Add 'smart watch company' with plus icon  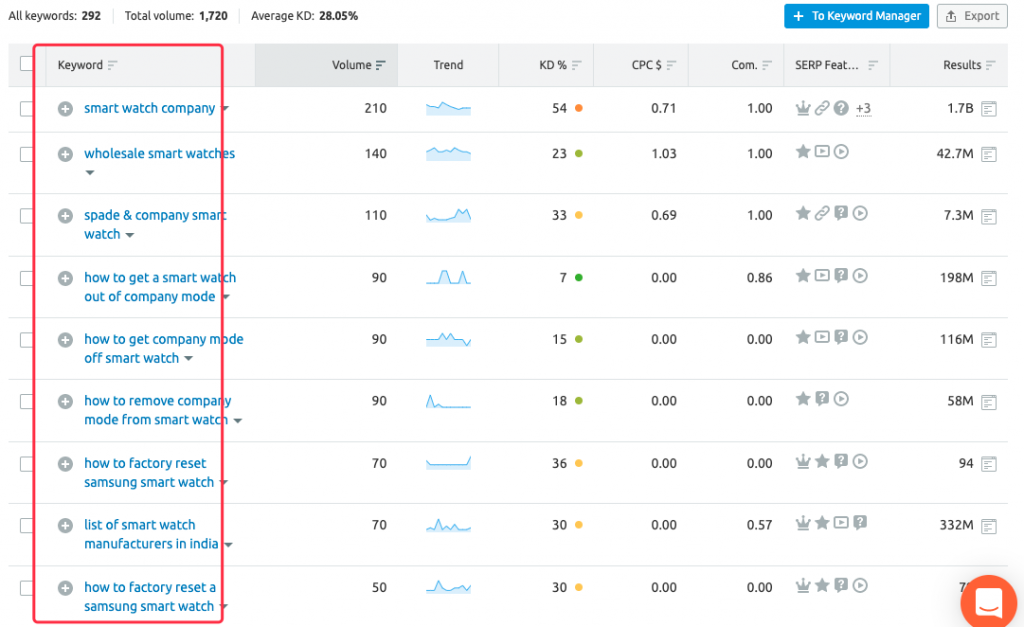65,108
